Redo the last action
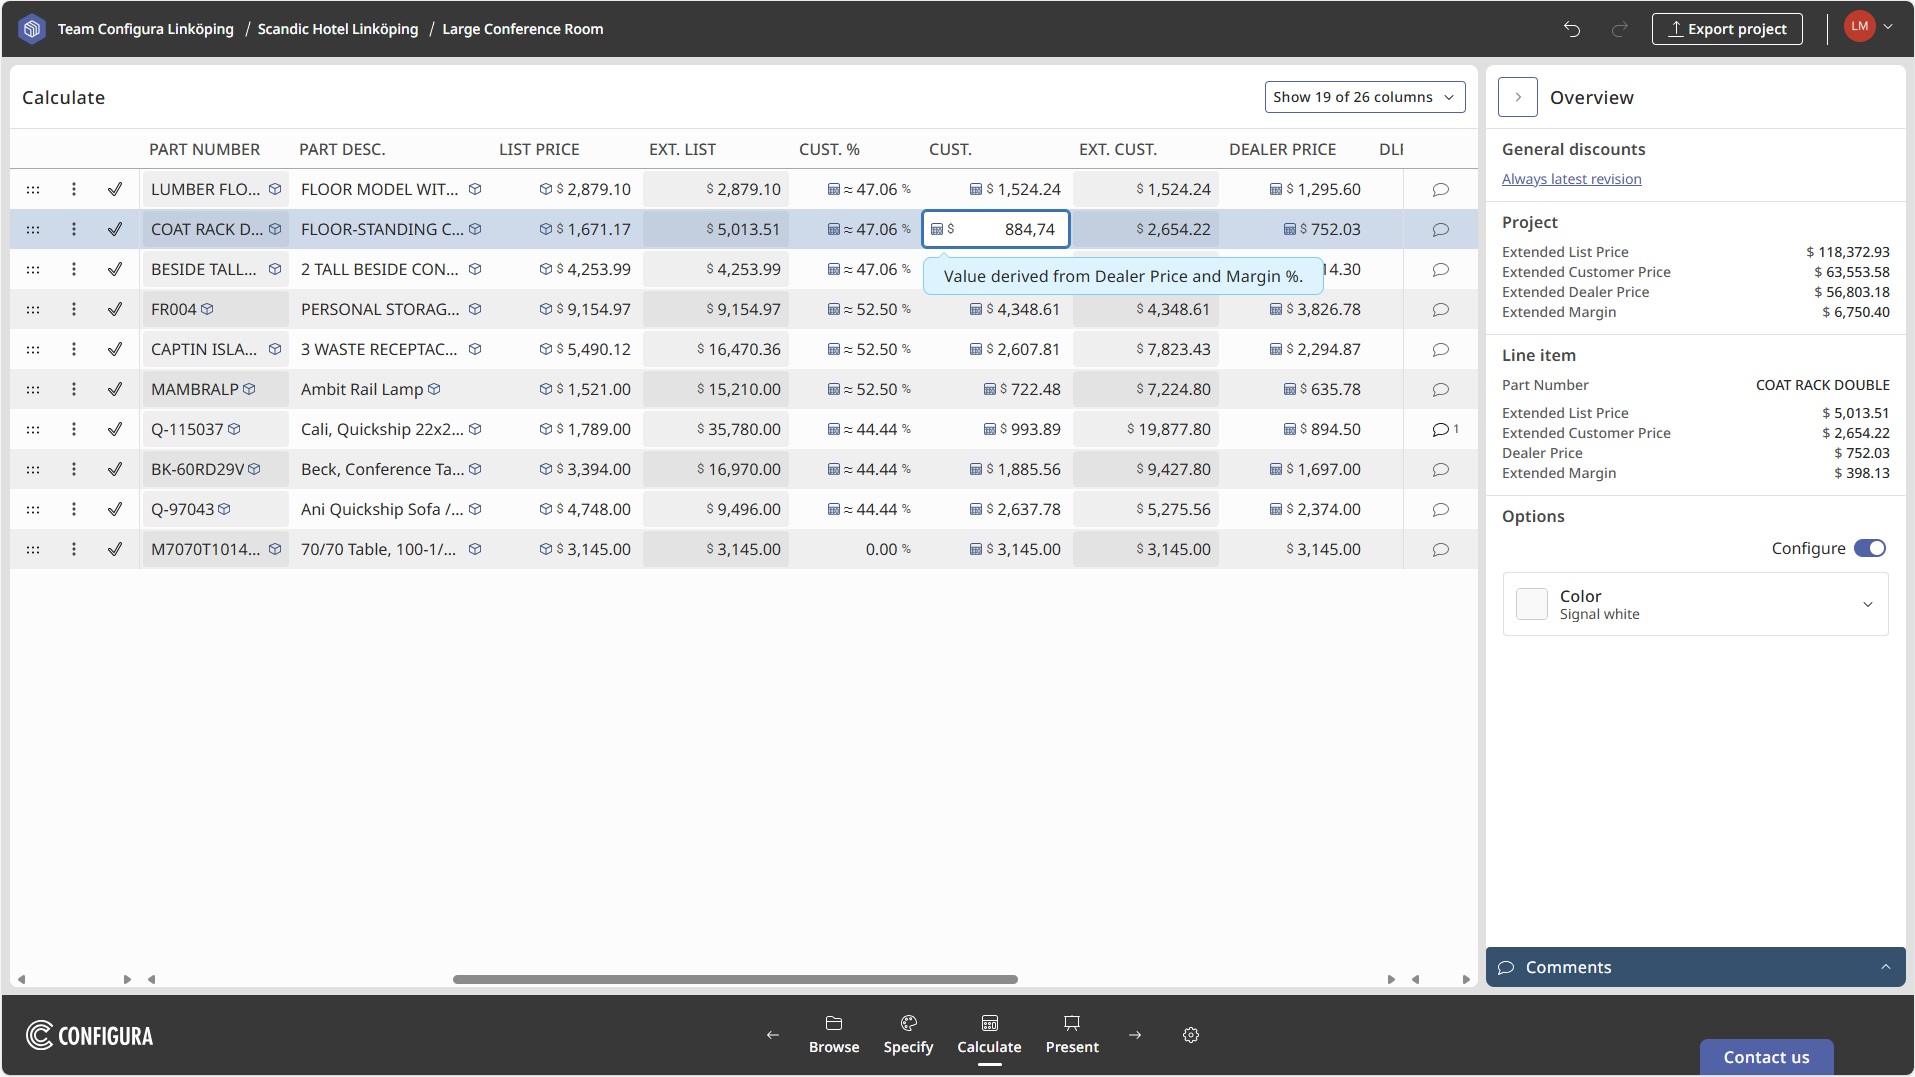 (x=1620, y=29)
